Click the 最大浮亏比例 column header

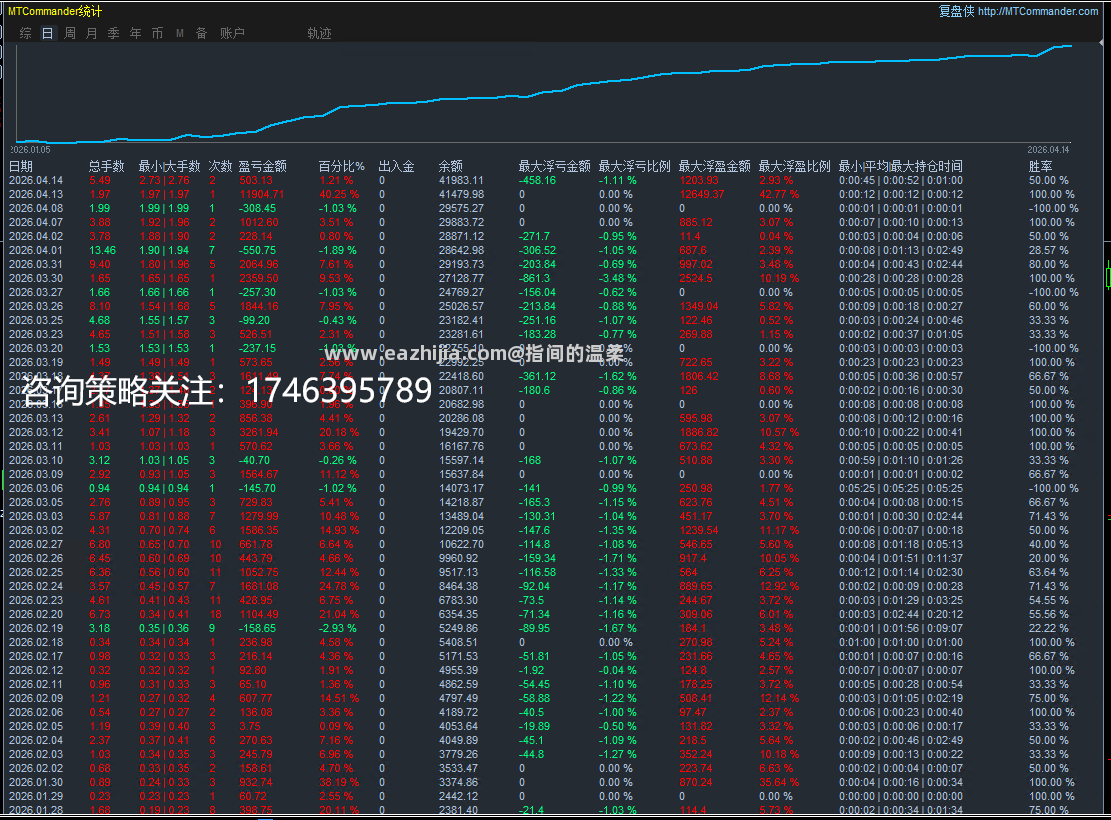click(x=634, y=167)
